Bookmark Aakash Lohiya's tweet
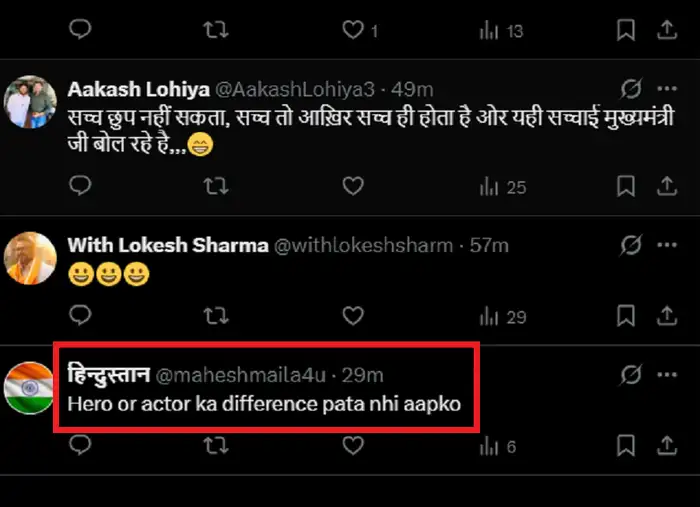This screenshot has height=507, width=700. tap(626, 186)
